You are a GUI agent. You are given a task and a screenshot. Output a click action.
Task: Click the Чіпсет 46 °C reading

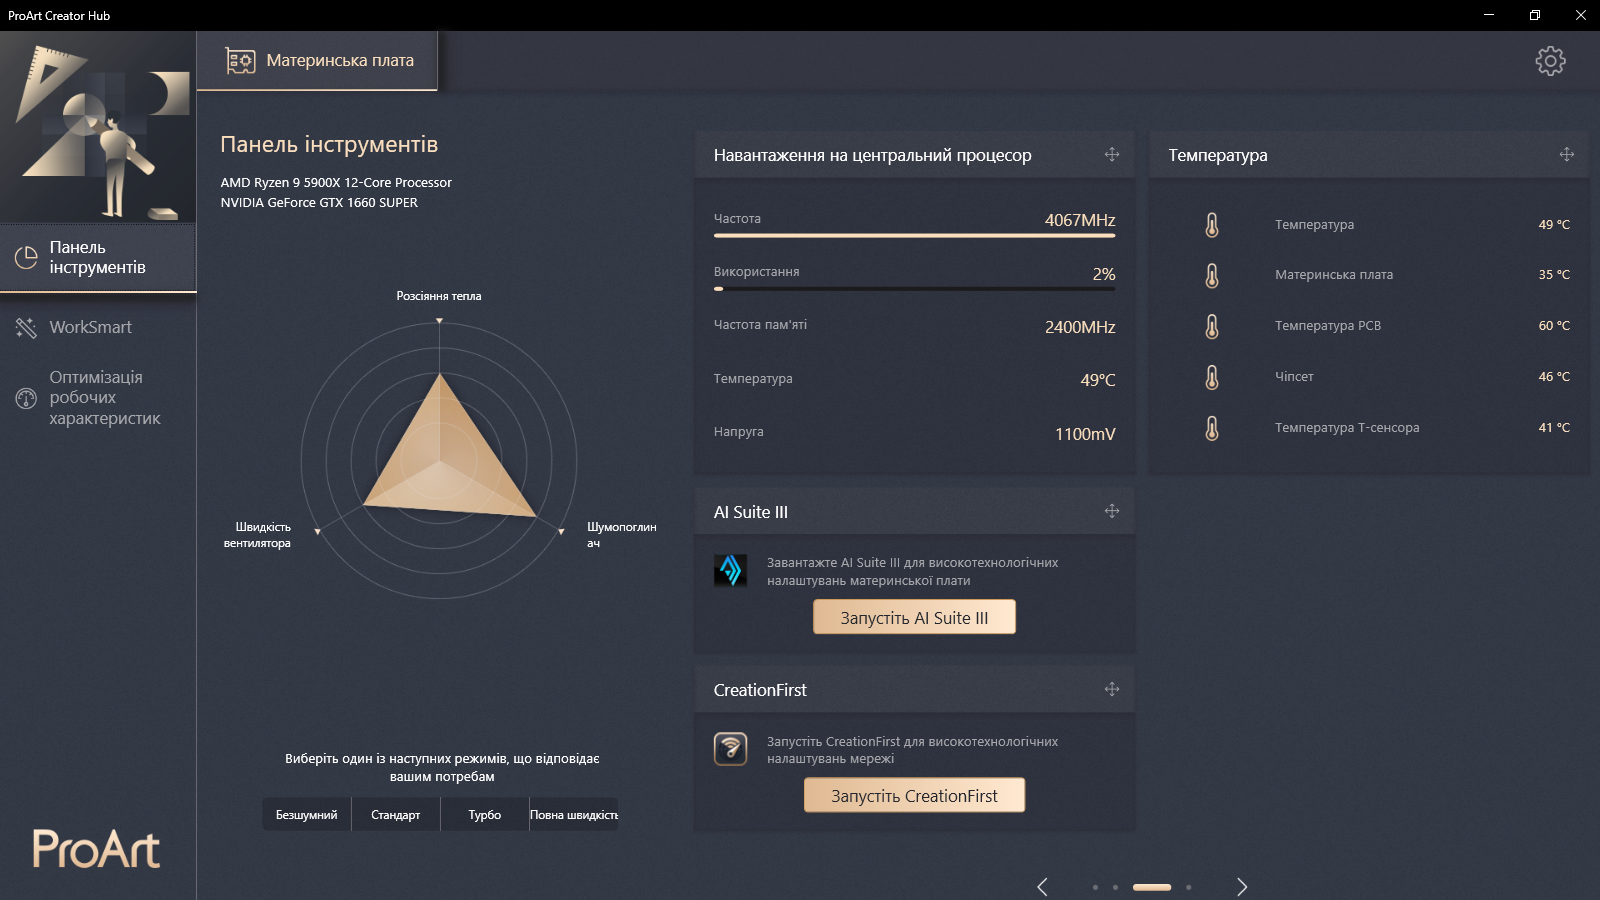tap(1554, 377)
